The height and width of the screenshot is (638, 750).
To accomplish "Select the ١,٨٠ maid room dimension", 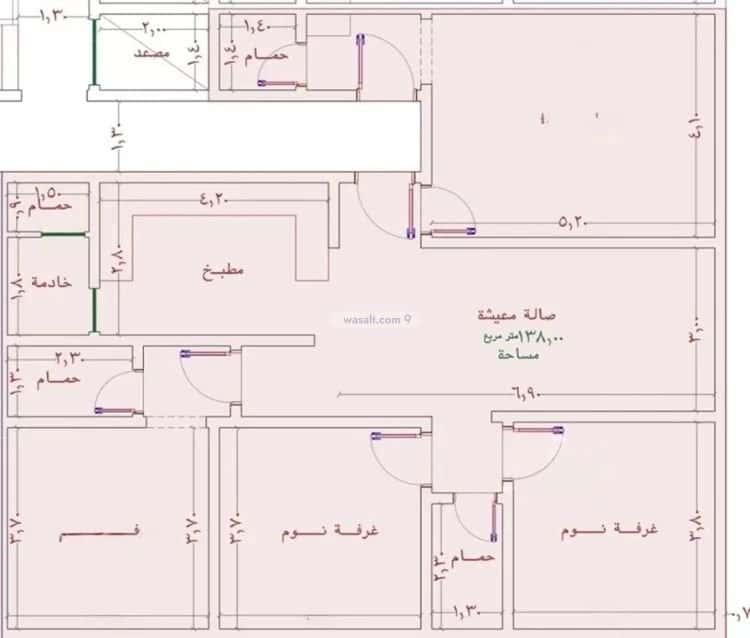I will 16,287.
